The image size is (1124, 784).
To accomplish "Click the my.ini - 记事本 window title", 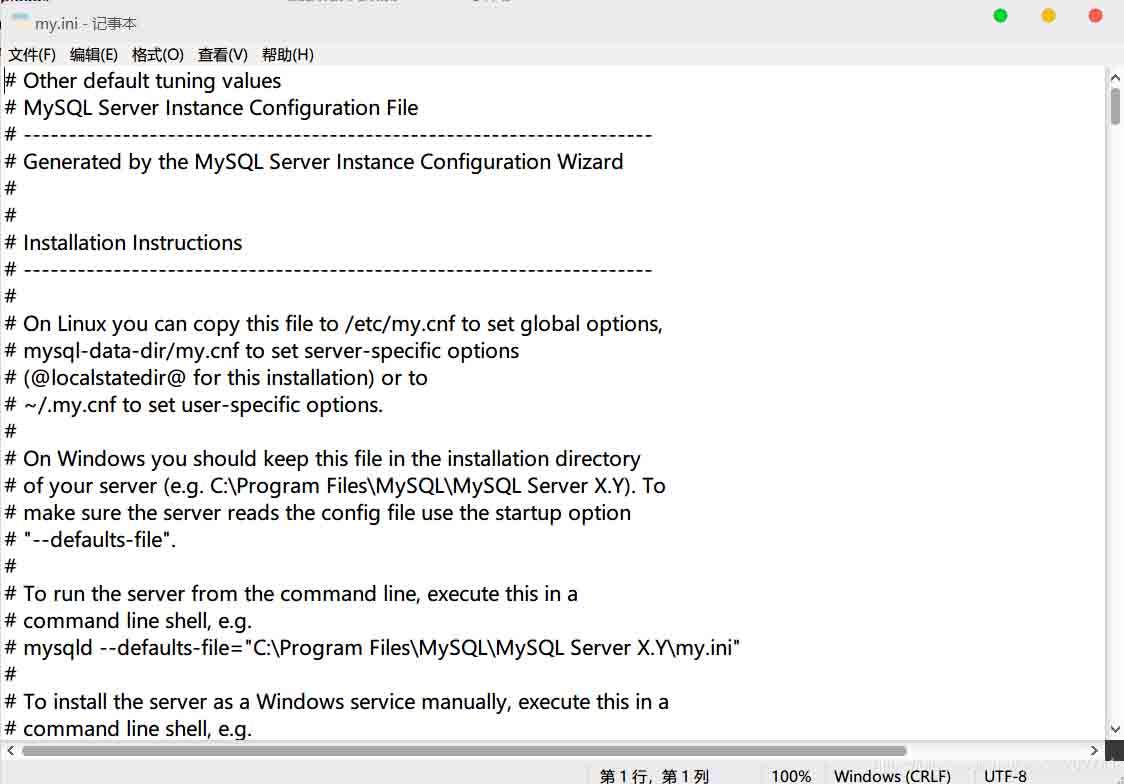I will tap(85, 24).
